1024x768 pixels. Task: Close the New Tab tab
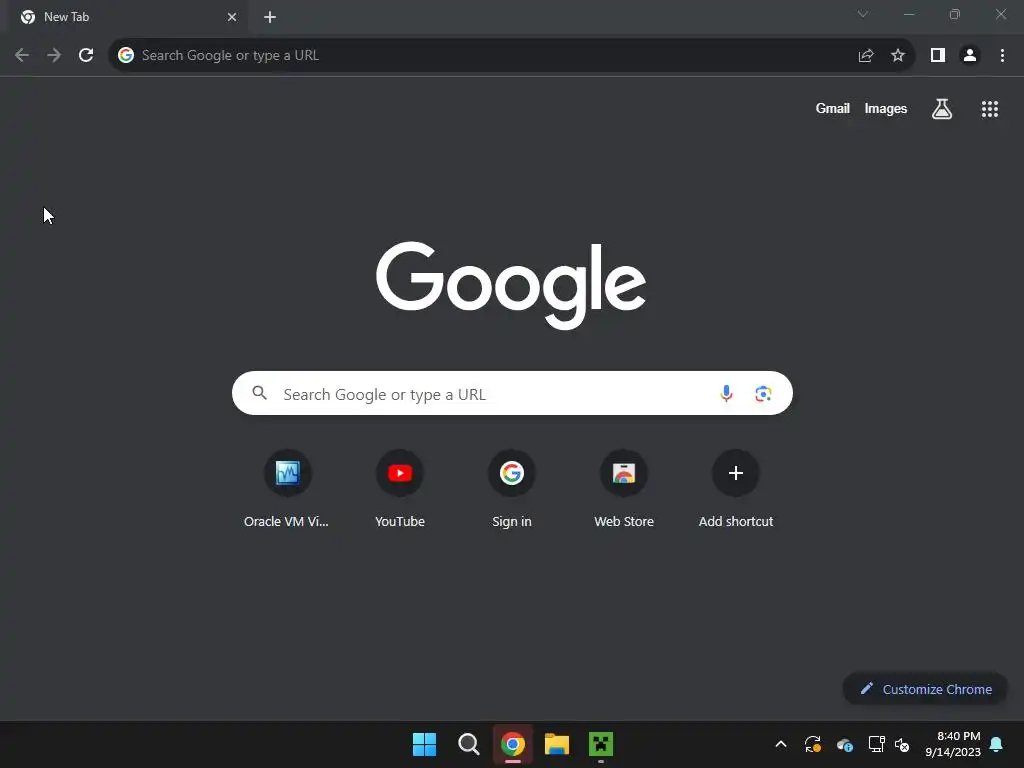(x=232, y=17)
